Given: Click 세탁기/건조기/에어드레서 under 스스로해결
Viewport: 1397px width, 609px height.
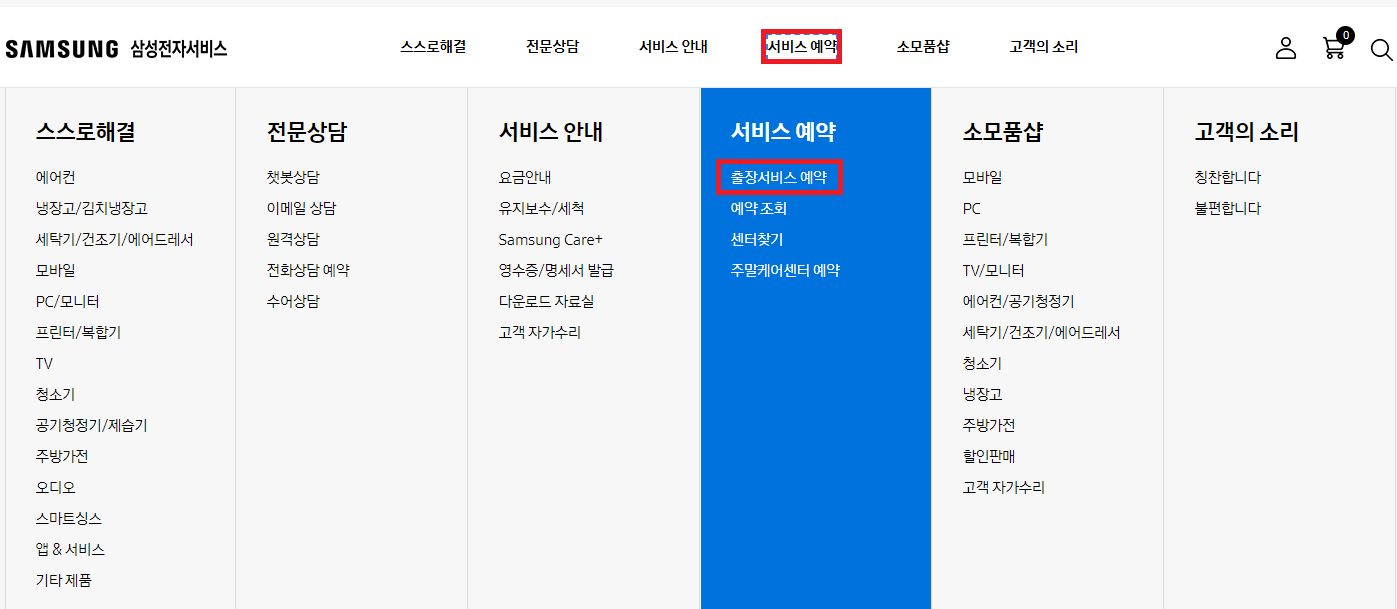Looking at the screenshot, I should tap(114, 240).
